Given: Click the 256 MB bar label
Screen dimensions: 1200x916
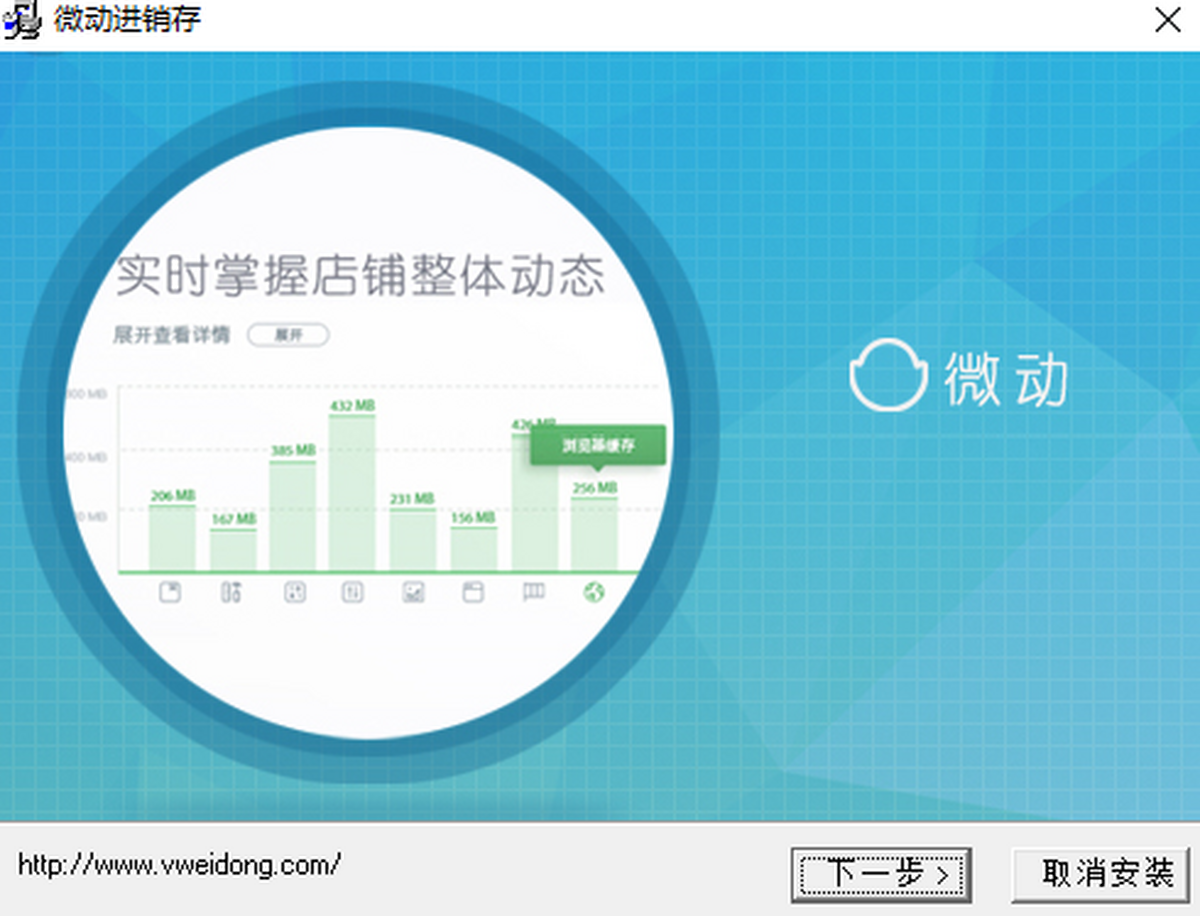Looking at the screenshot, I should (594, 488).
